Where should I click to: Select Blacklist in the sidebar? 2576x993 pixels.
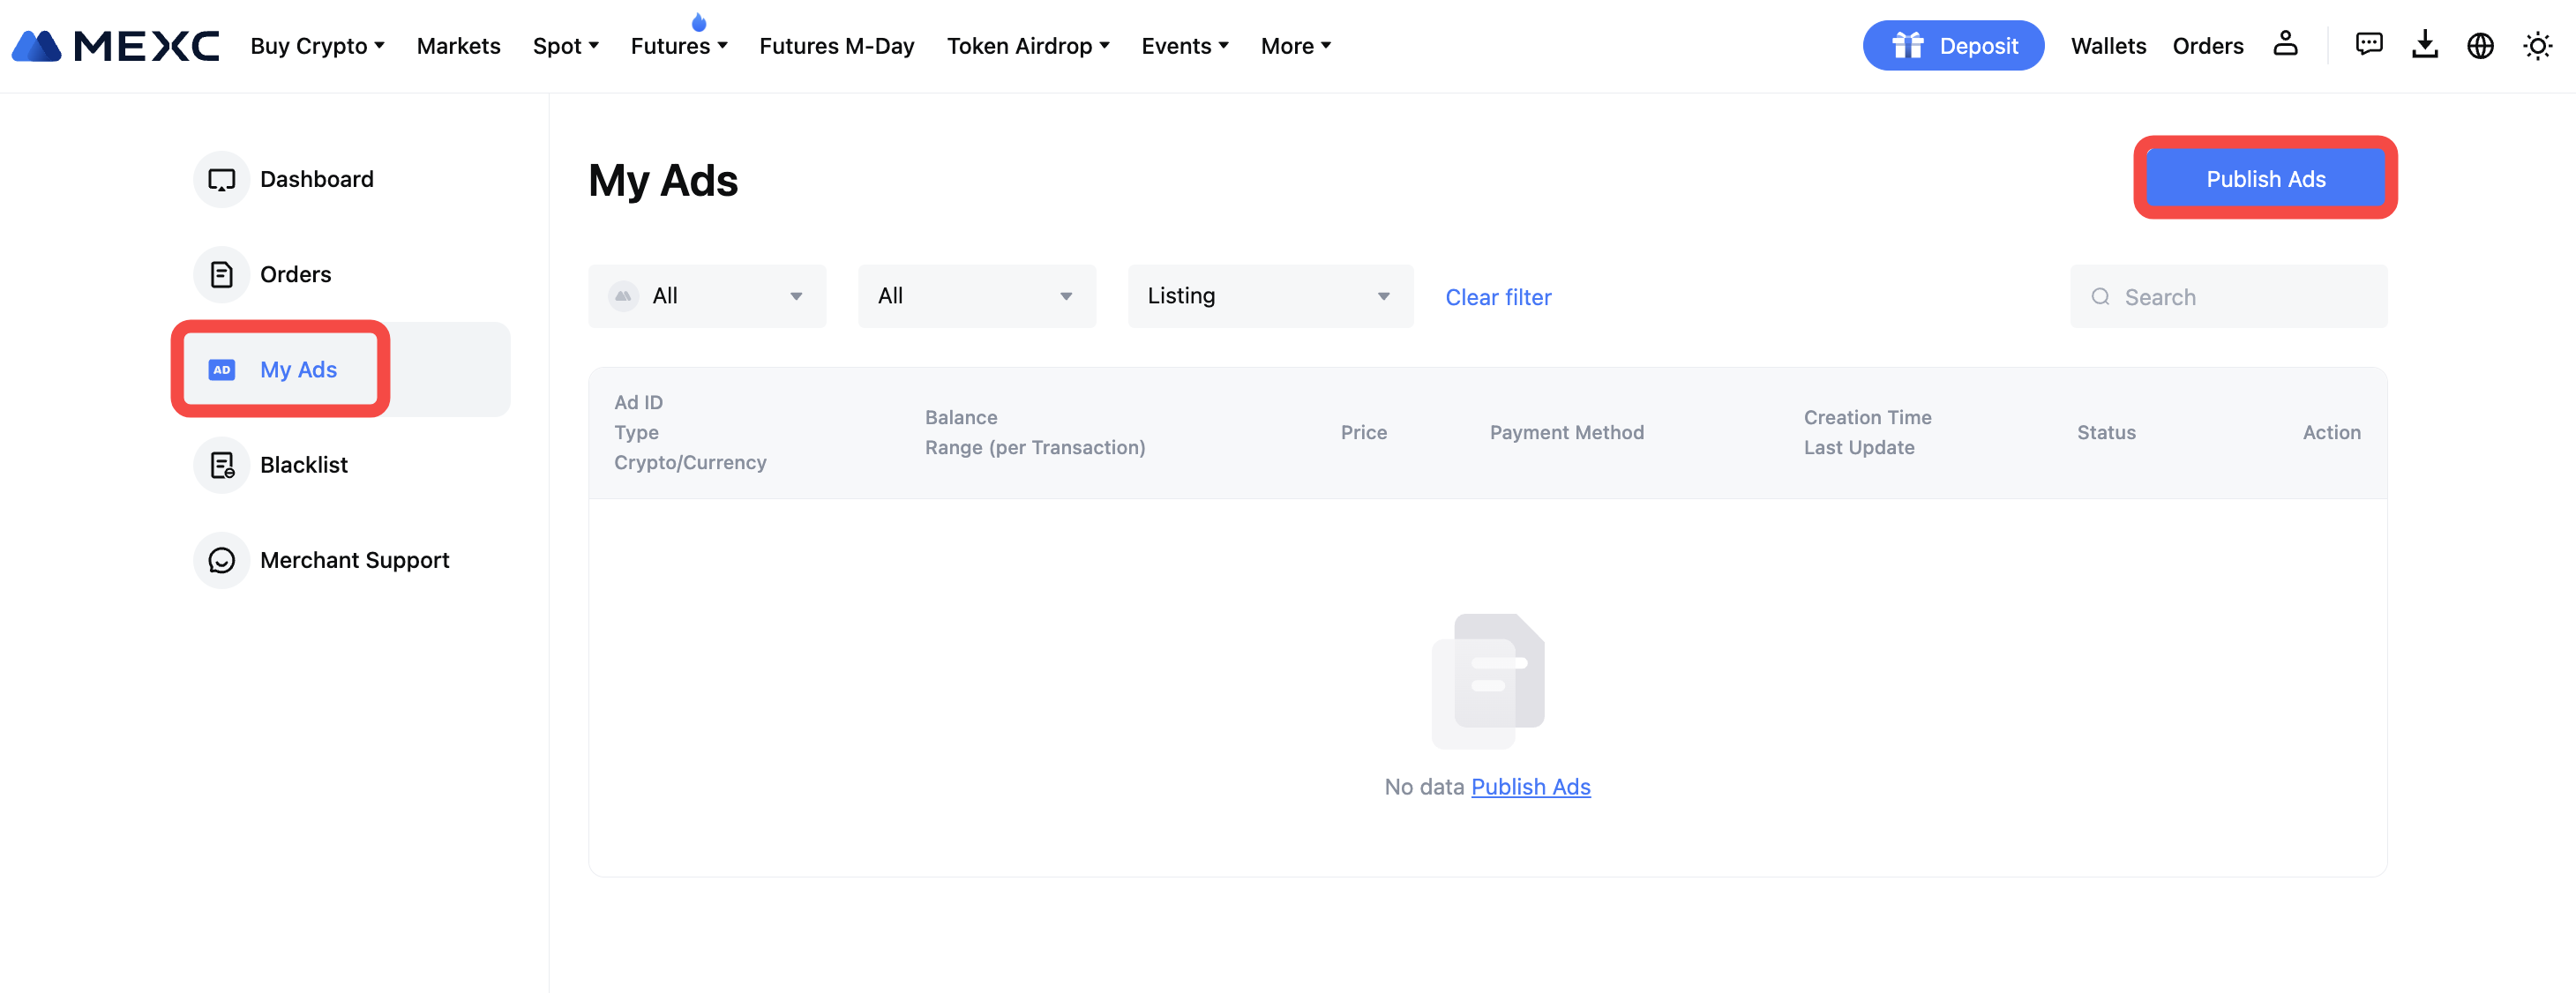point(303,465)
